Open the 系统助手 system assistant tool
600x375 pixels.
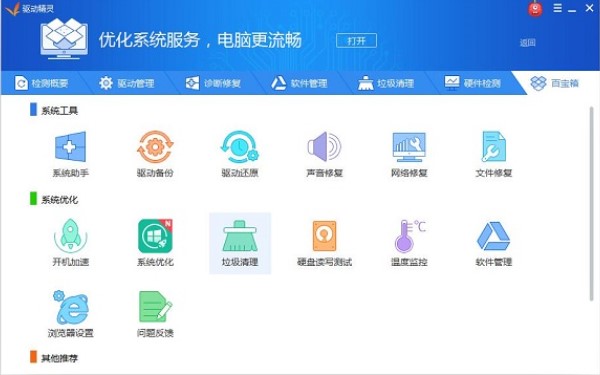[x=70, y=155]
